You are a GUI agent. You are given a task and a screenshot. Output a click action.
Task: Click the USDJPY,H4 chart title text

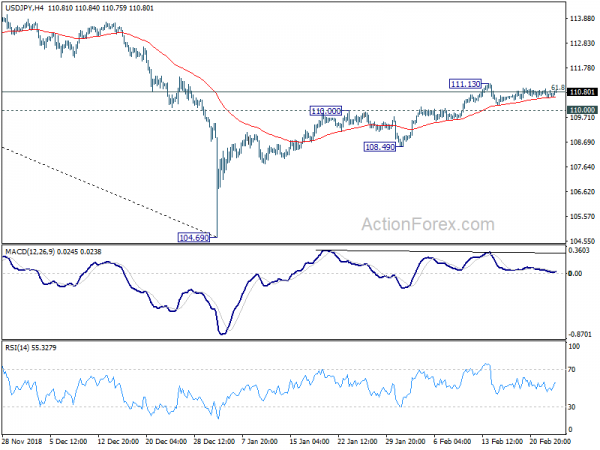[x=24, y=8]
